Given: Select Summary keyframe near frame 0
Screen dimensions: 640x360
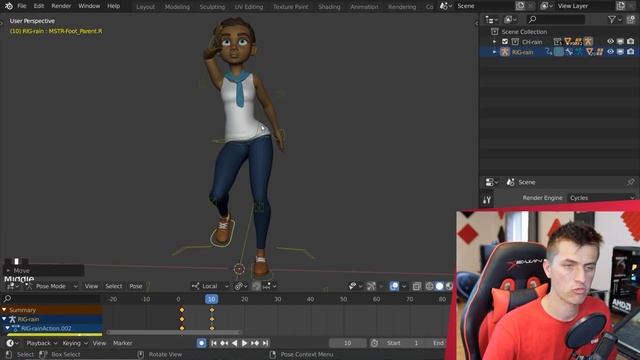Looking at the screenshot, I should [x=182, y=310].
